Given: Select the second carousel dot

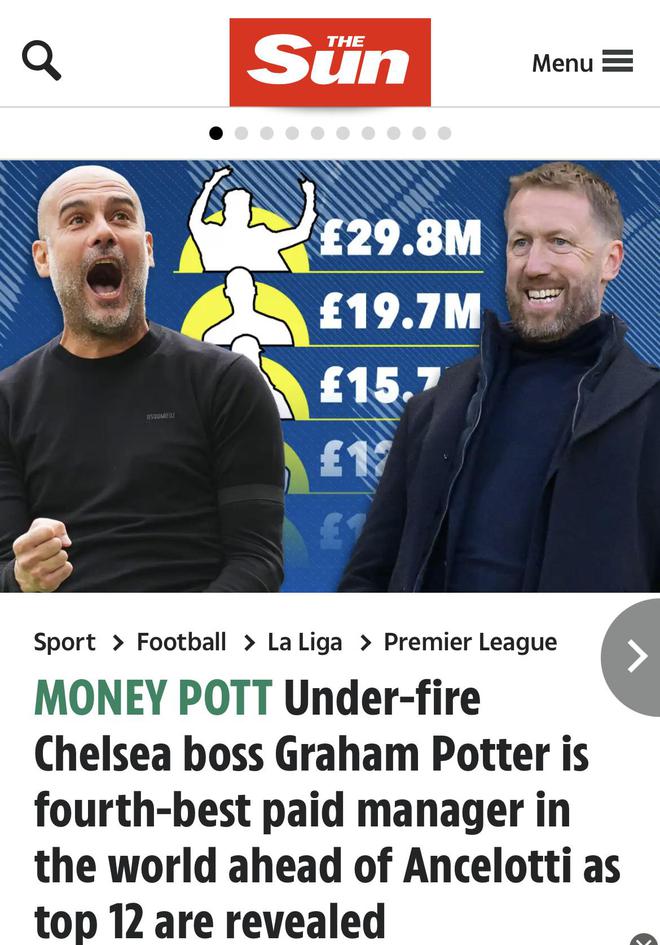Looking at the screenshot, I should [x=241, y=133].
